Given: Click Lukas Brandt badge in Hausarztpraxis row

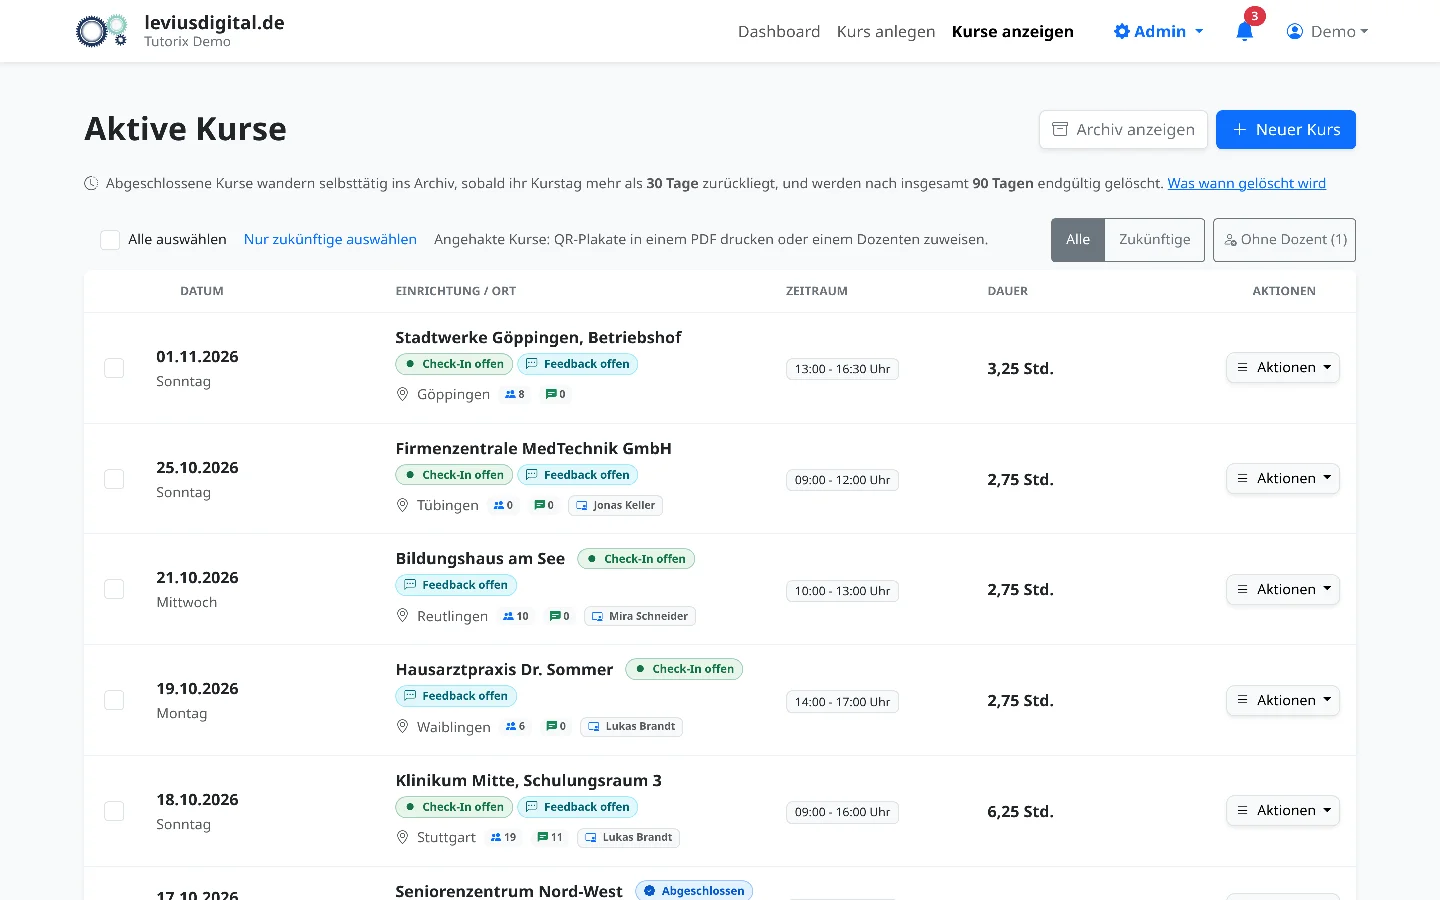Looking at the screenshot, I should (631, 726).
